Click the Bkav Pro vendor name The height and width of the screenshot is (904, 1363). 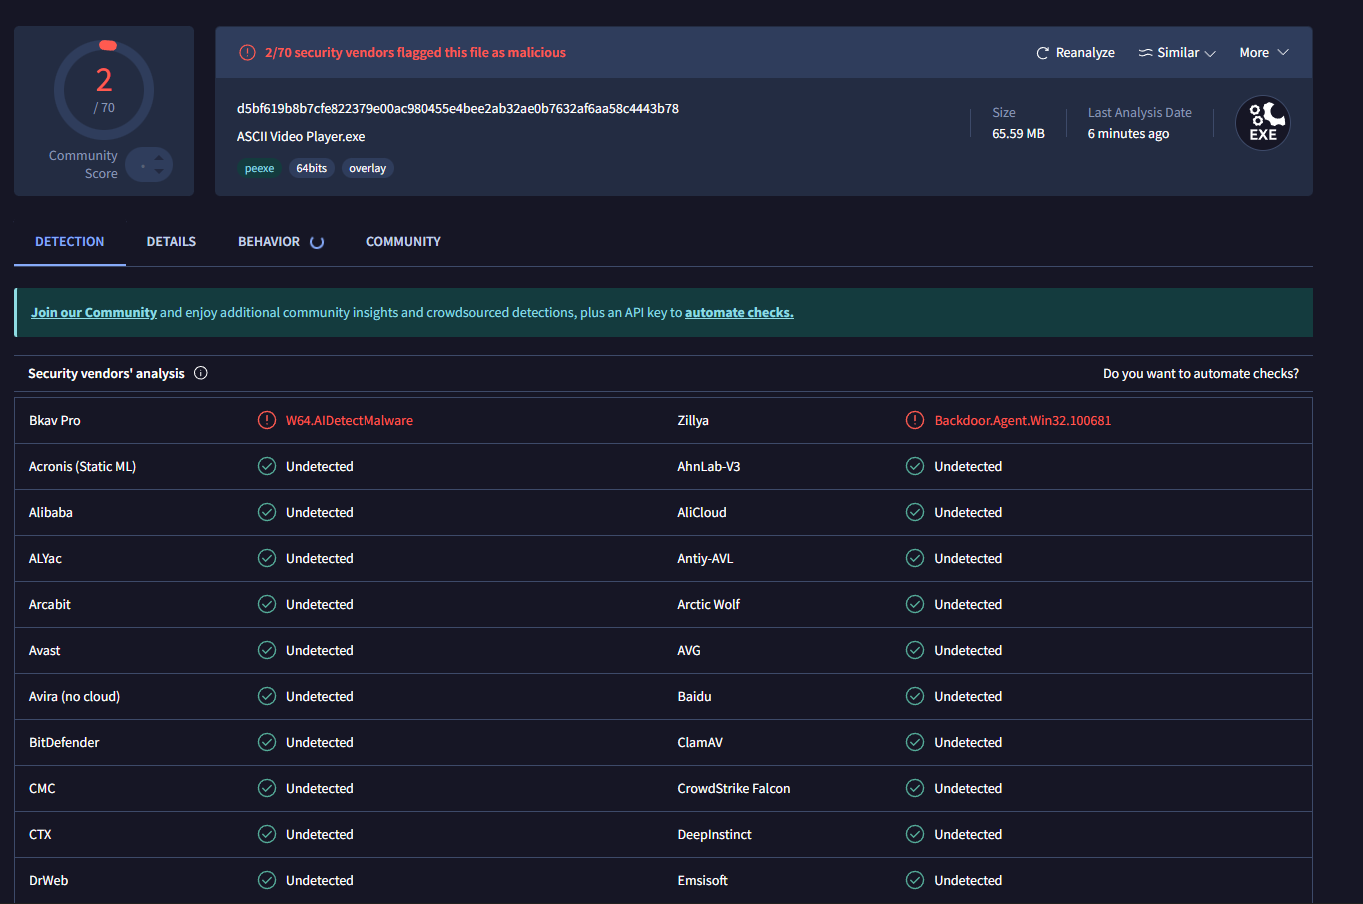point(55,421)
